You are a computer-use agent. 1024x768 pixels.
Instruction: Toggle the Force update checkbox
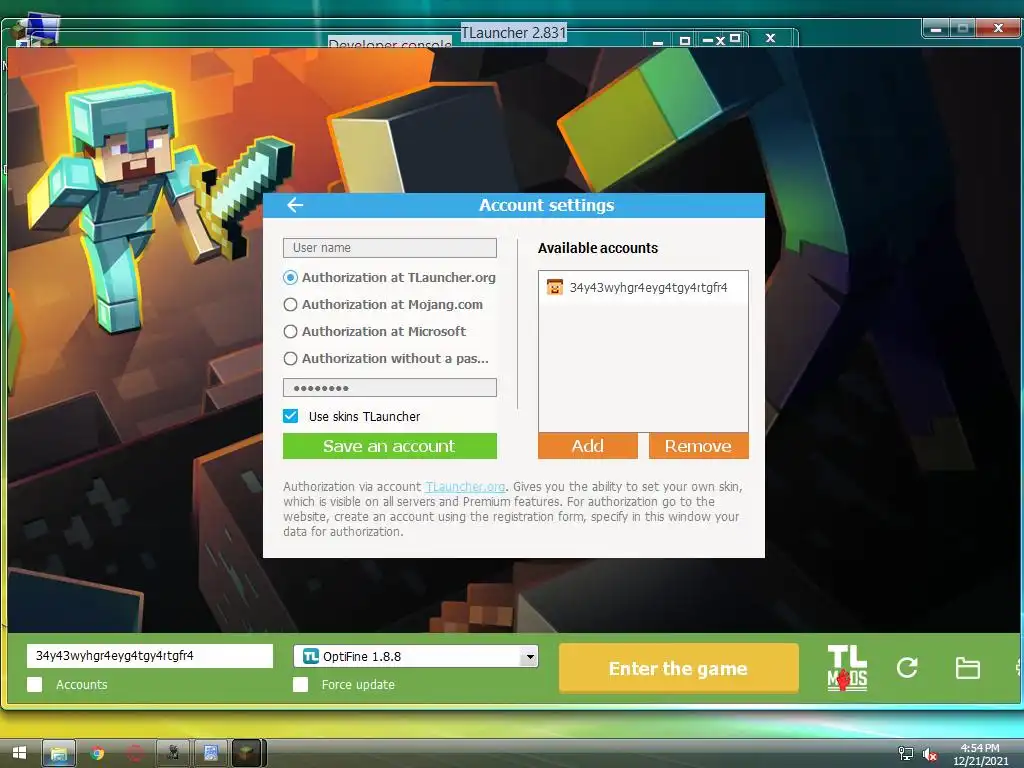point(300,684)
